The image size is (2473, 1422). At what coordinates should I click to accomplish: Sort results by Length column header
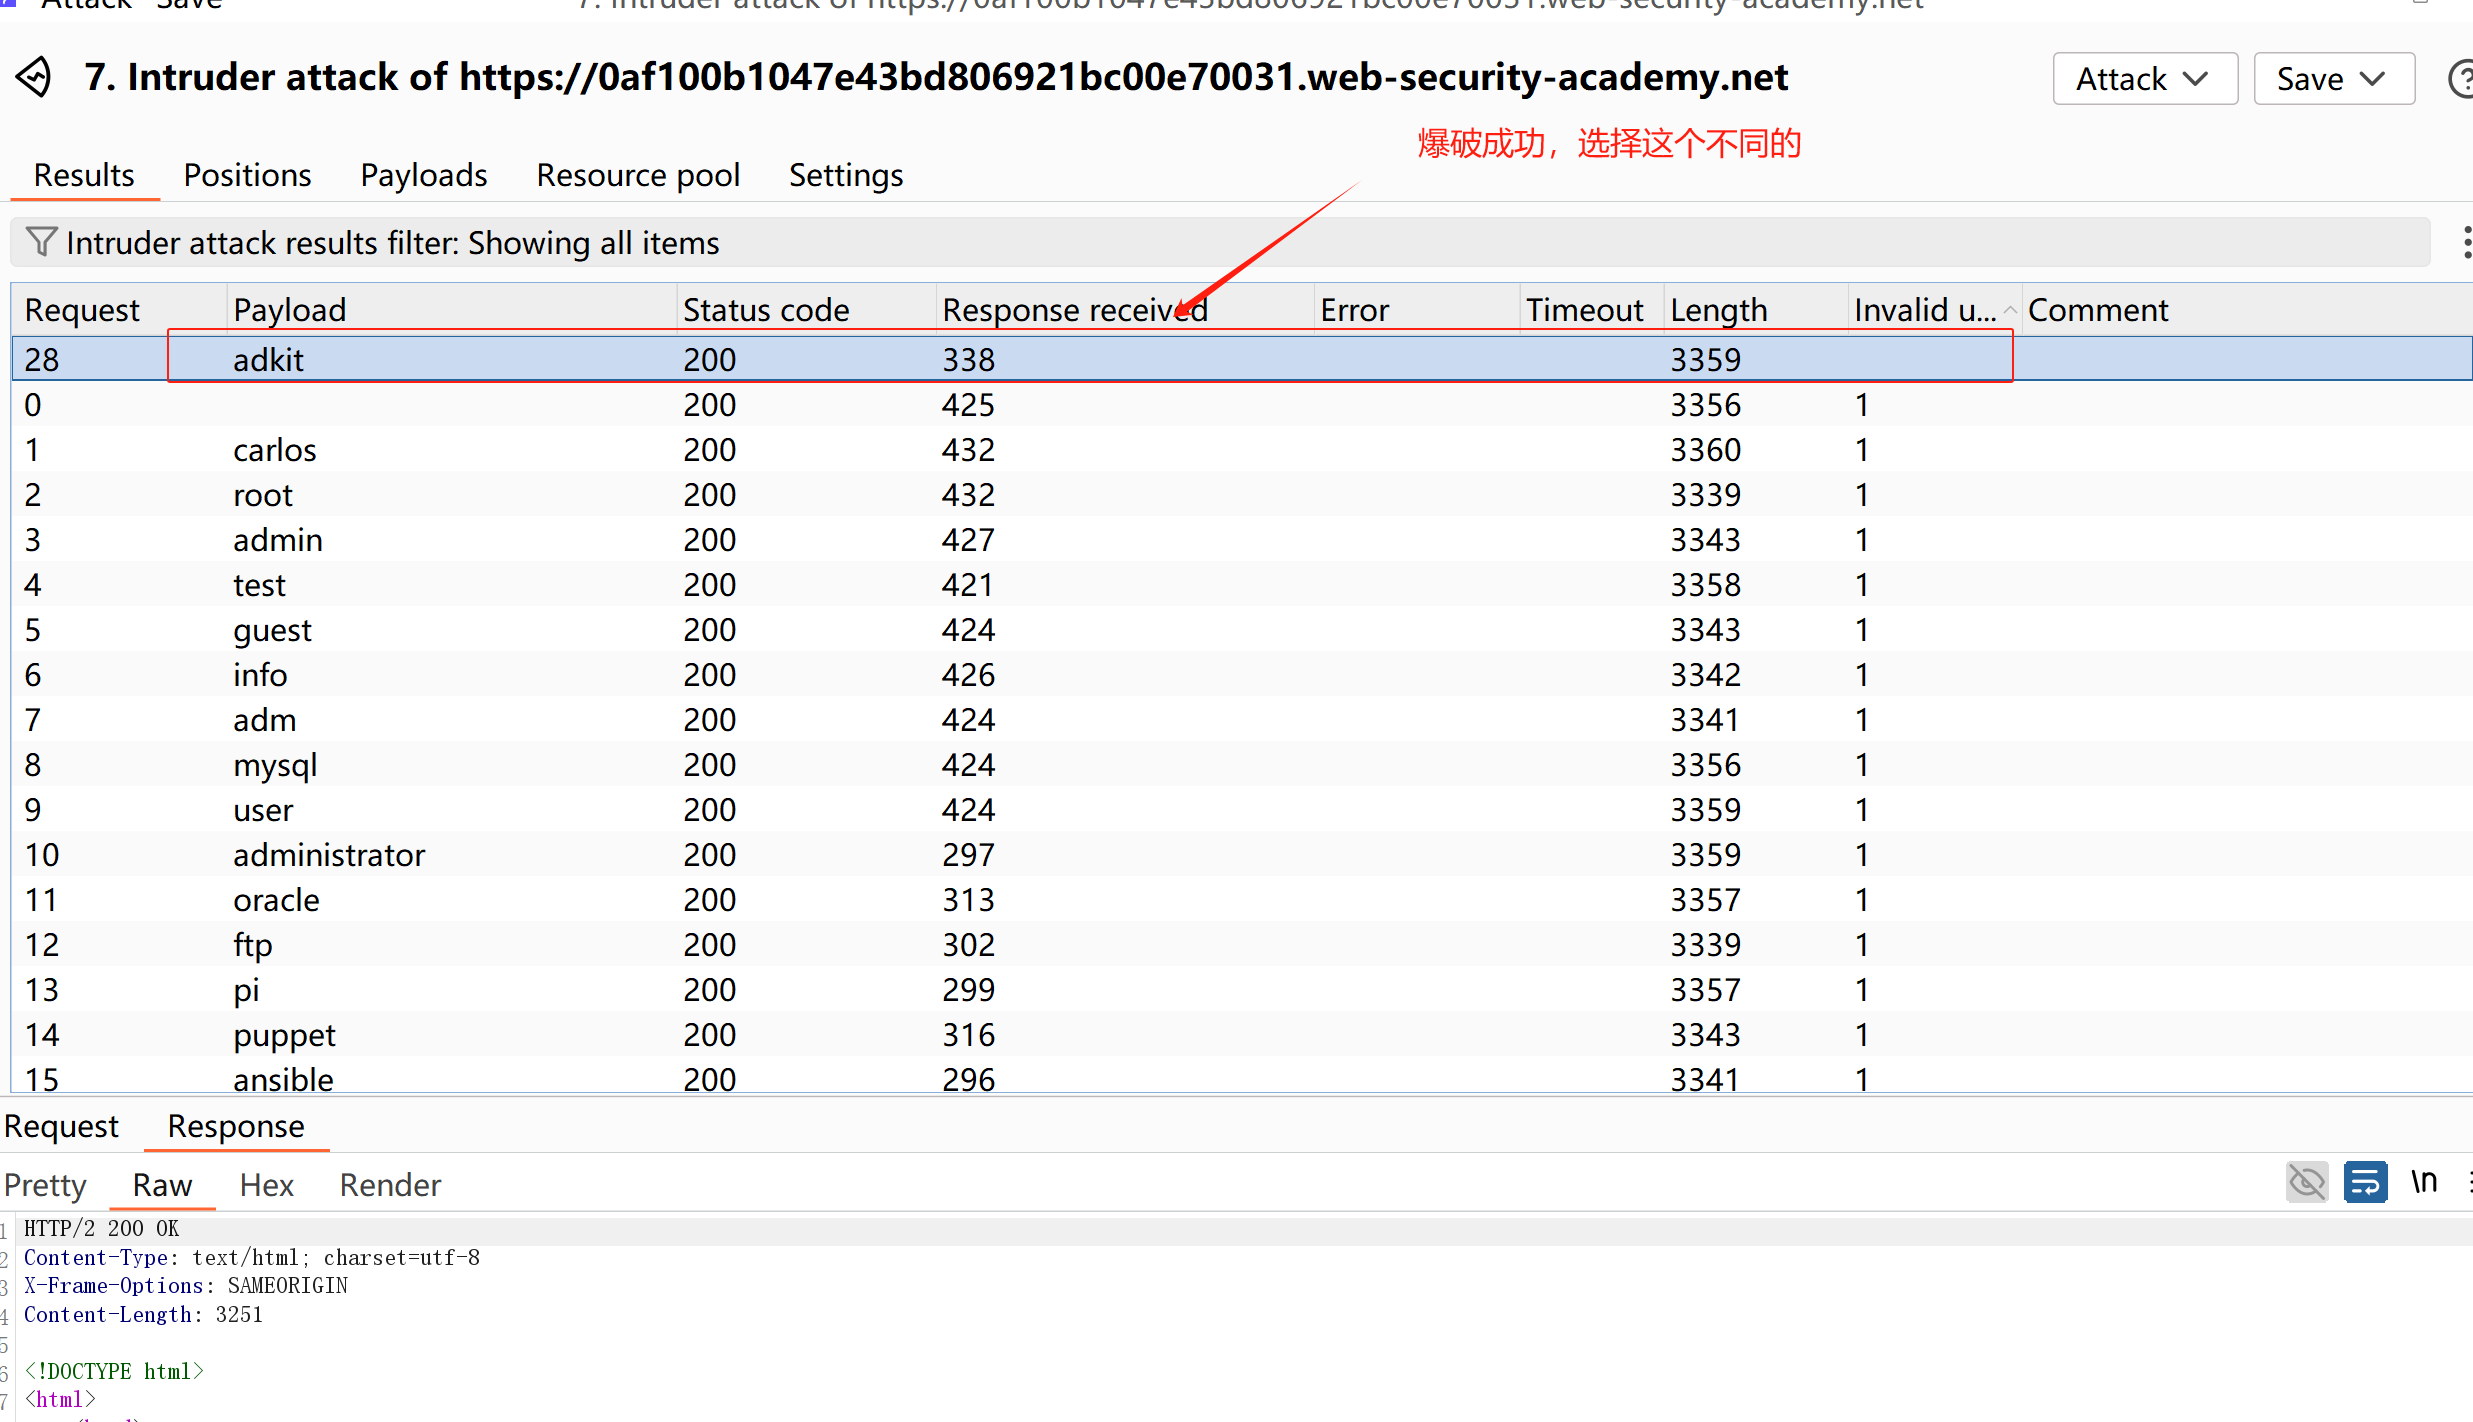click(x=1718, y=310)
